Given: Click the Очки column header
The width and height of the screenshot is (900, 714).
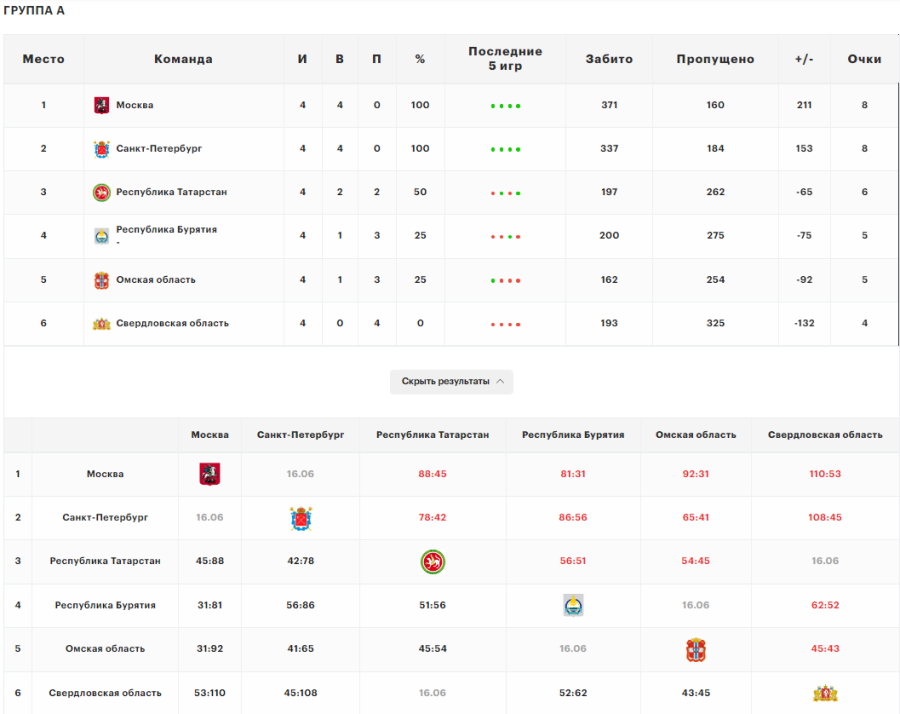Looking at the screenshot, I should point(864,59).
